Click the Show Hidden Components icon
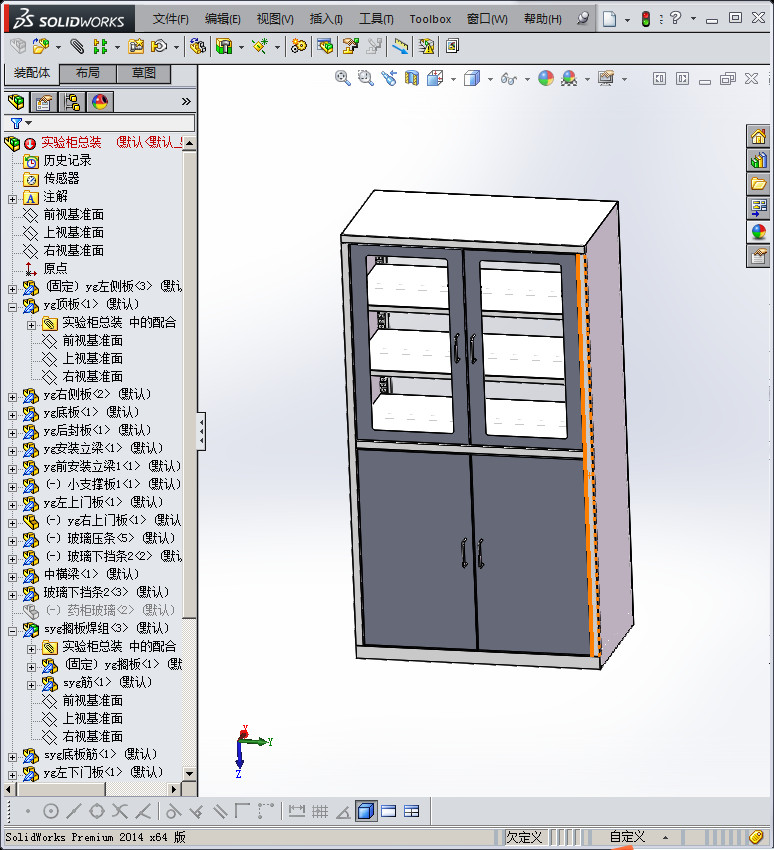The width and height of the screenshot is (774, 850). click(x=198, y=47)
